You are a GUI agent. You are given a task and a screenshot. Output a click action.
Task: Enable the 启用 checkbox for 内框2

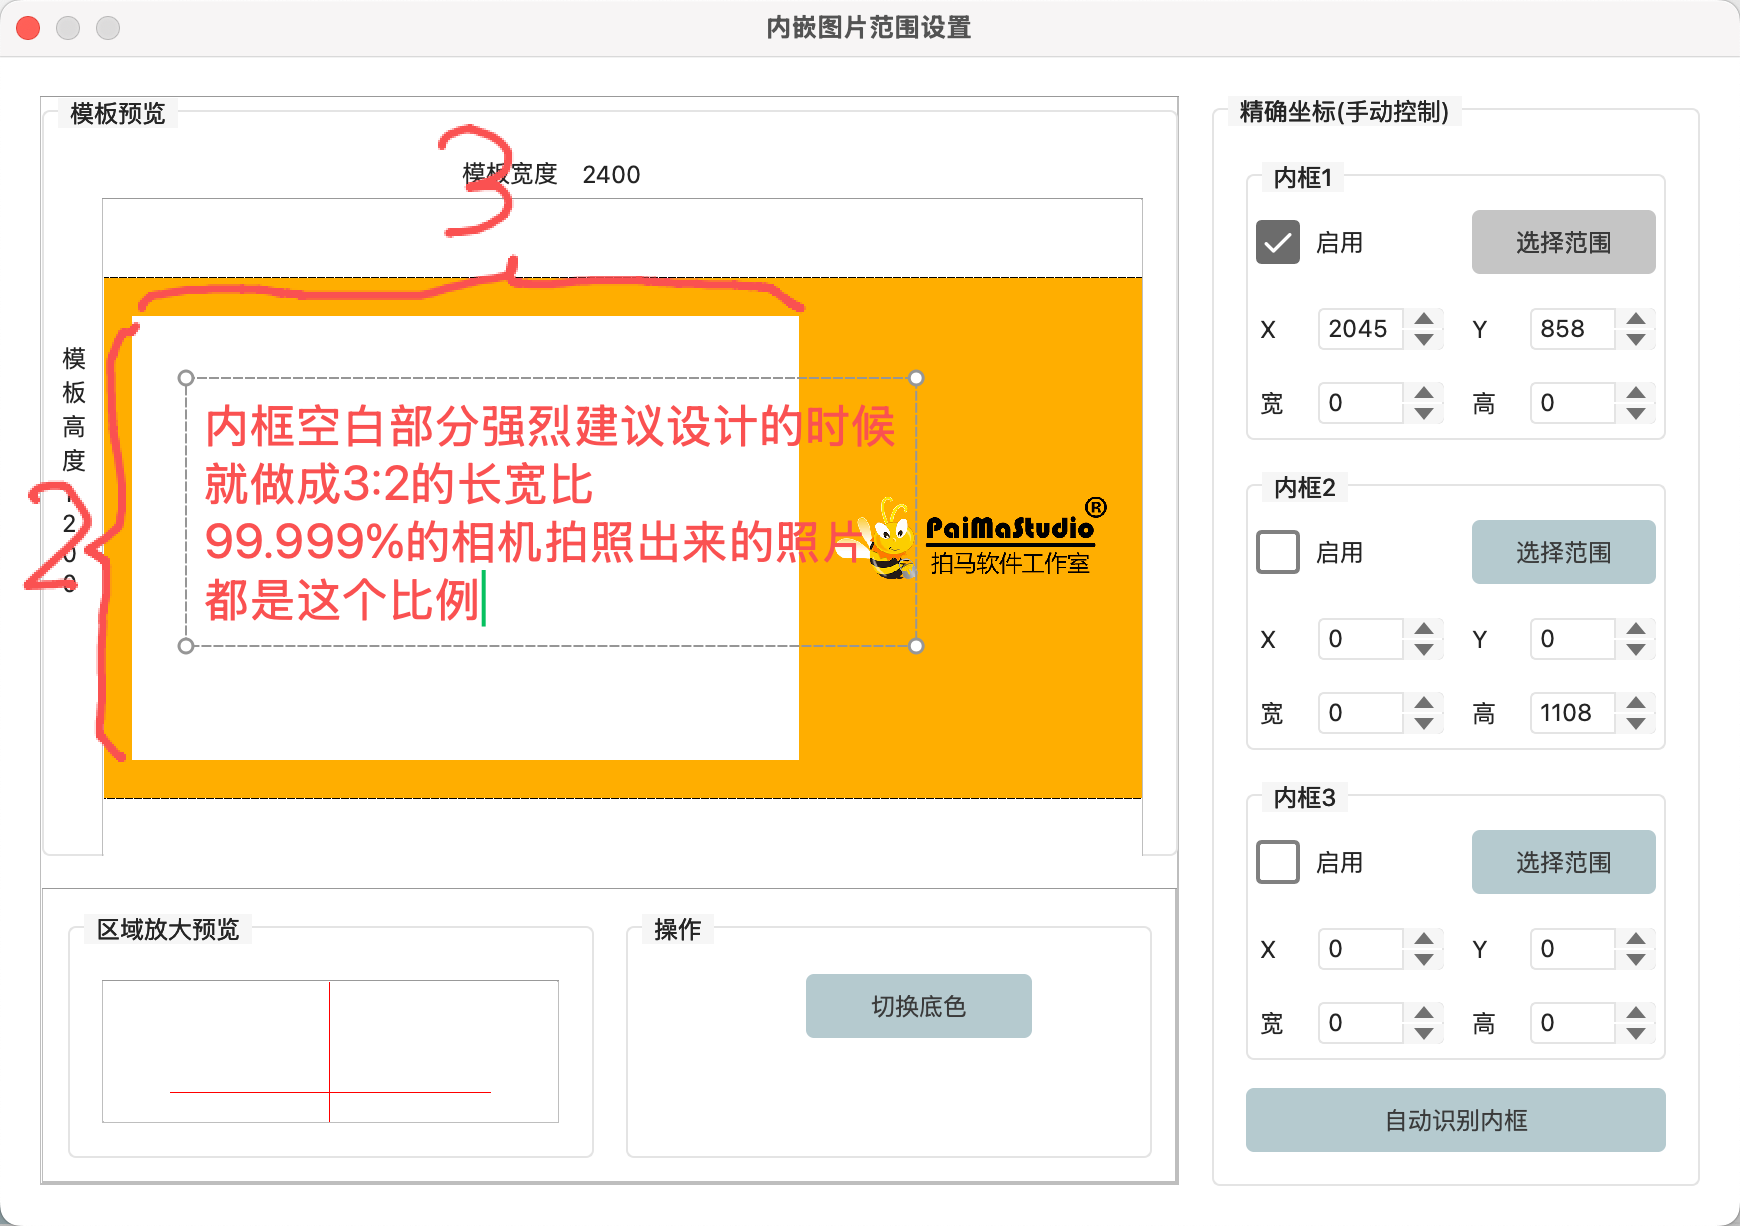(x=1277, y=552)
